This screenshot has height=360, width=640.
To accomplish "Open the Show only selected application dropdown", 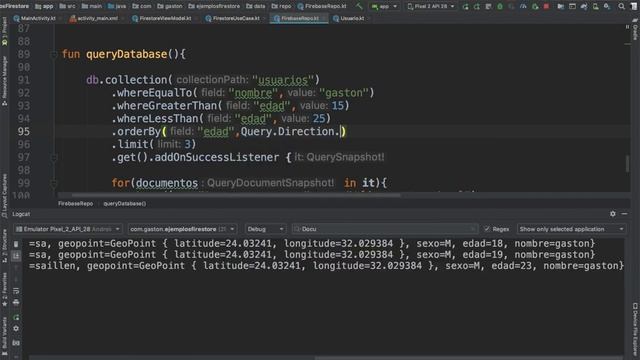I will coord(571,229).
